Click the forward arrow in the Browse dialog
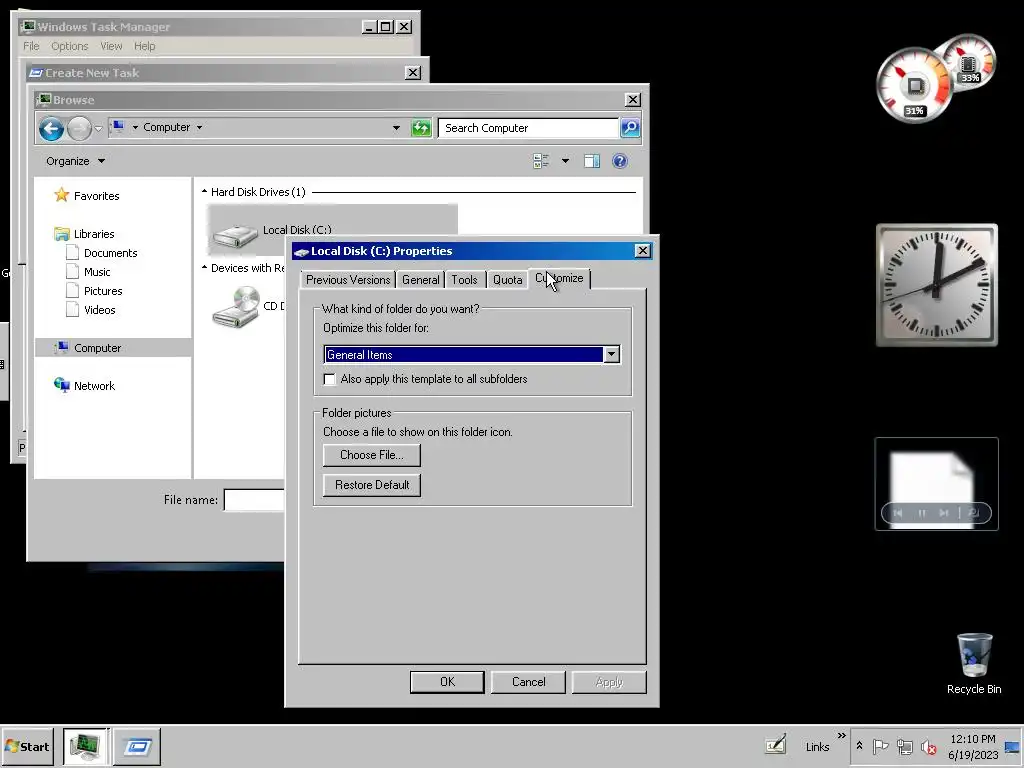 click(x=79, y=128)
